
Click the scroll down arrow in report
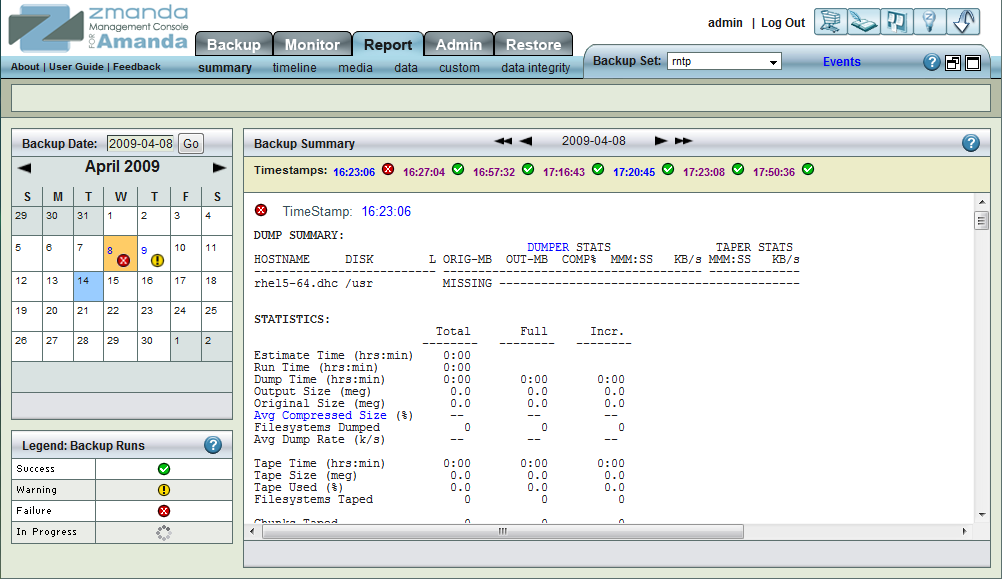(982, 514)
